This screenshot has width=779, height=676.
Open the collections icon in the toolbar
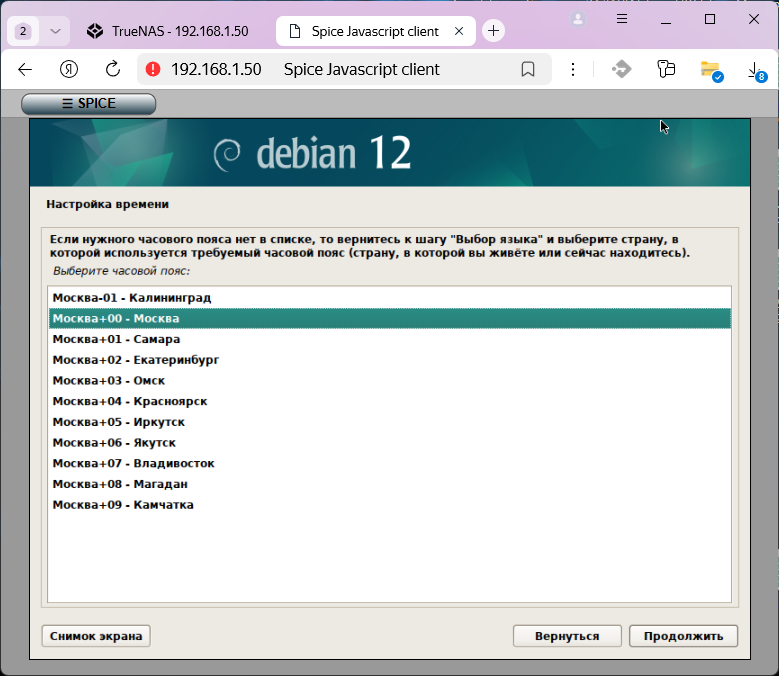tap(666, 69)
